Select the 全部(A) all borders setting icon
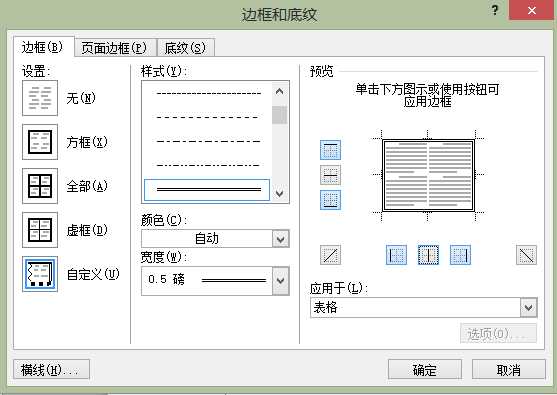The height and width of the screenshot is (395, 557). point(40,186)
